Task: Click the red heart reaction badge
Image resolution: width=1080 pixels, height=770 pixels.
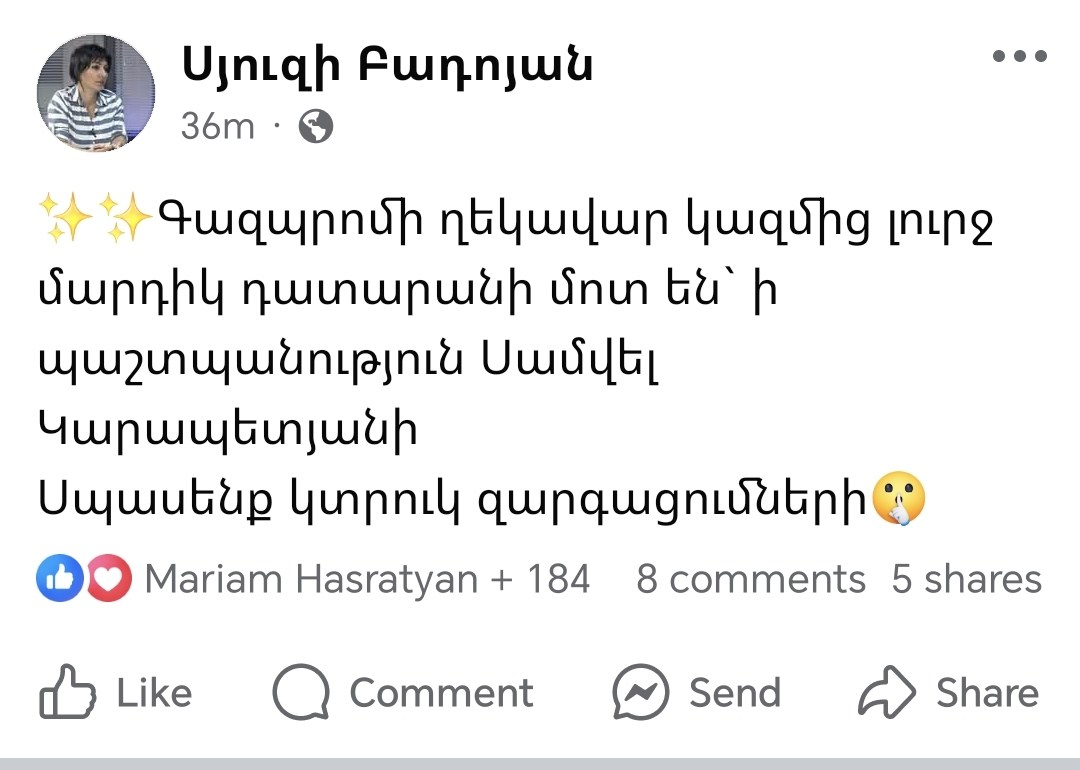Action: coord(108,579)
